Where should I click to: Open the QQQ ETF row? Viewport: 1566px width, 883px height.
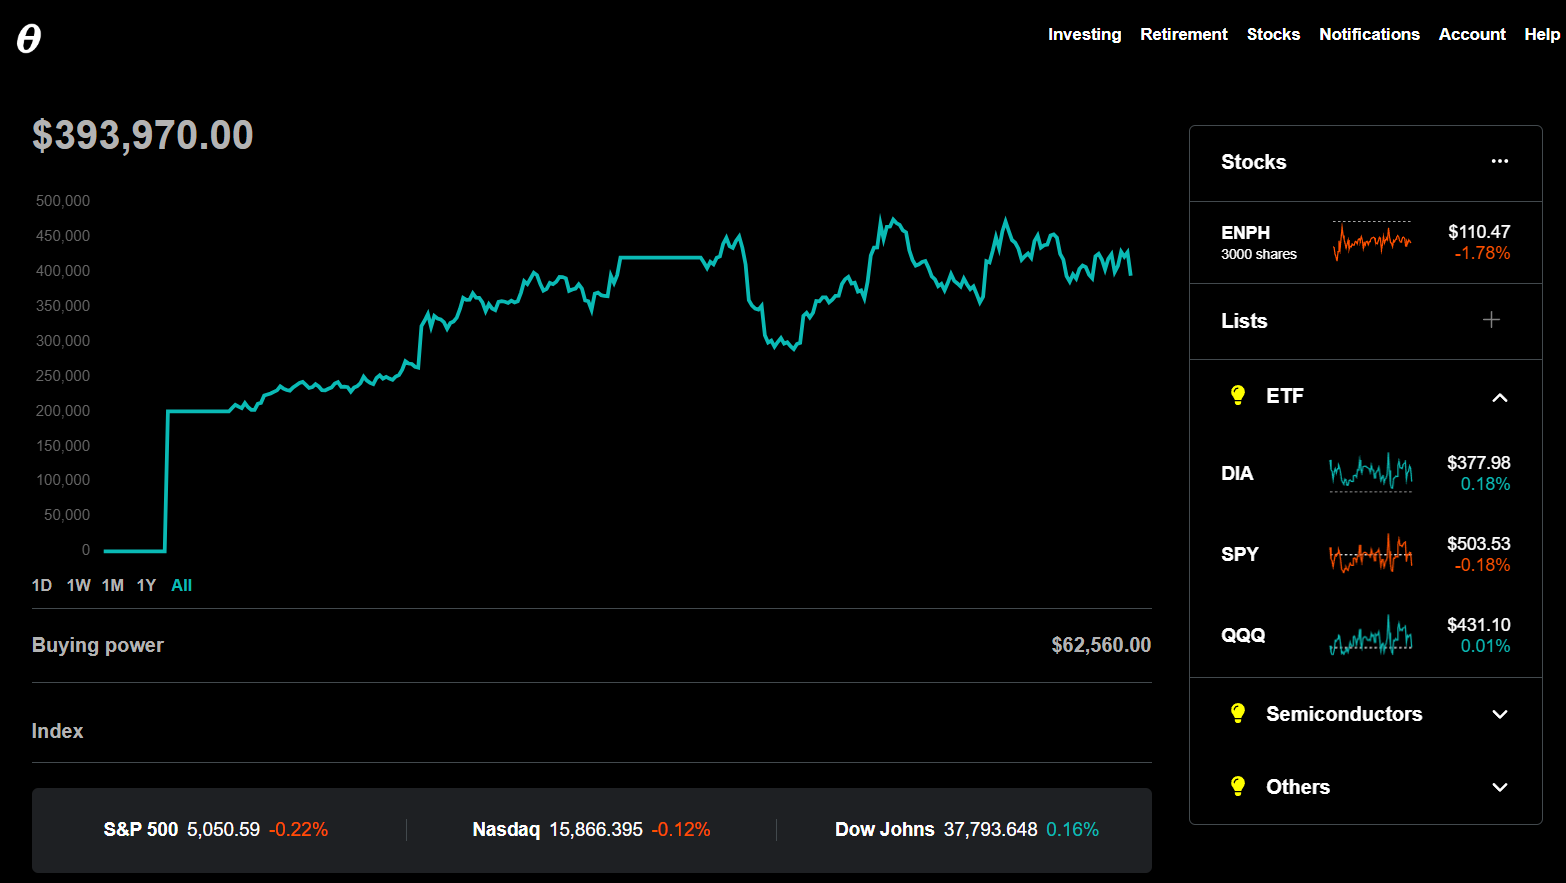point(1243,635)
